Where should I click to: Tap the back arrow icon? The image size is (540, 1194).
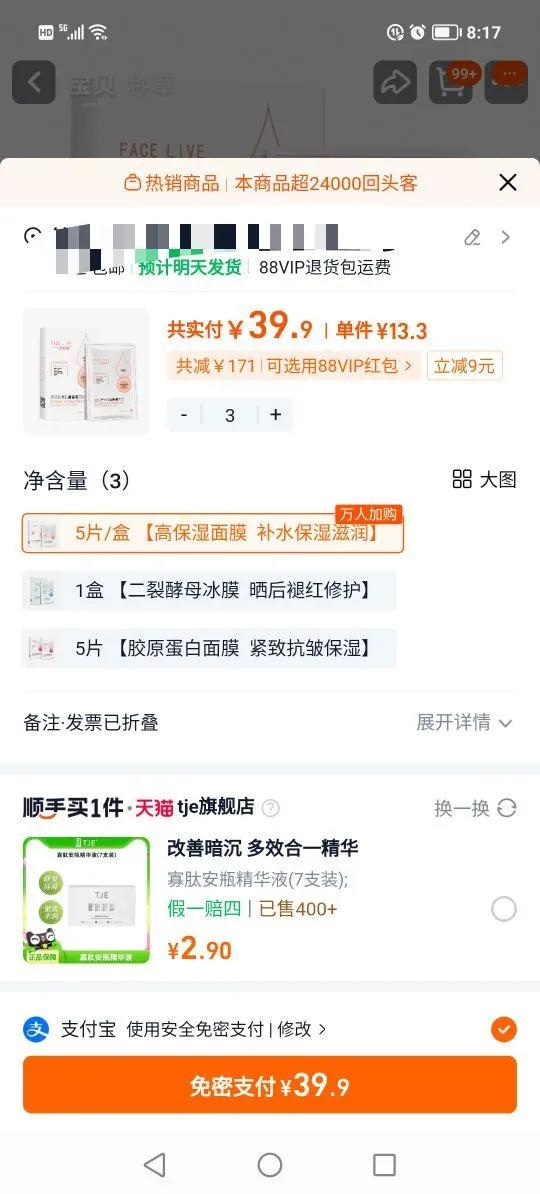34,82
